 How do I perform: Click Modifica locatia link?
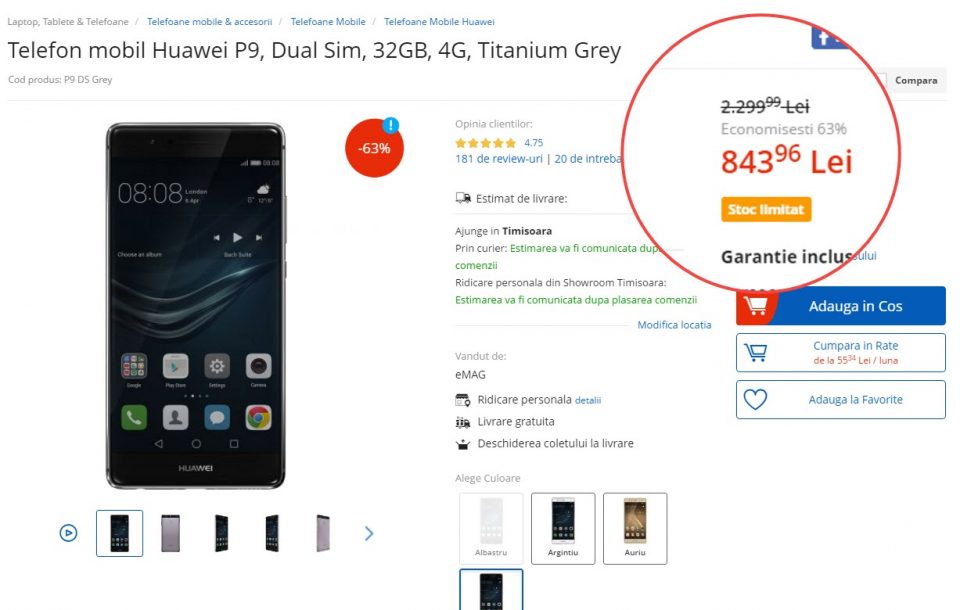click(674, 325)
